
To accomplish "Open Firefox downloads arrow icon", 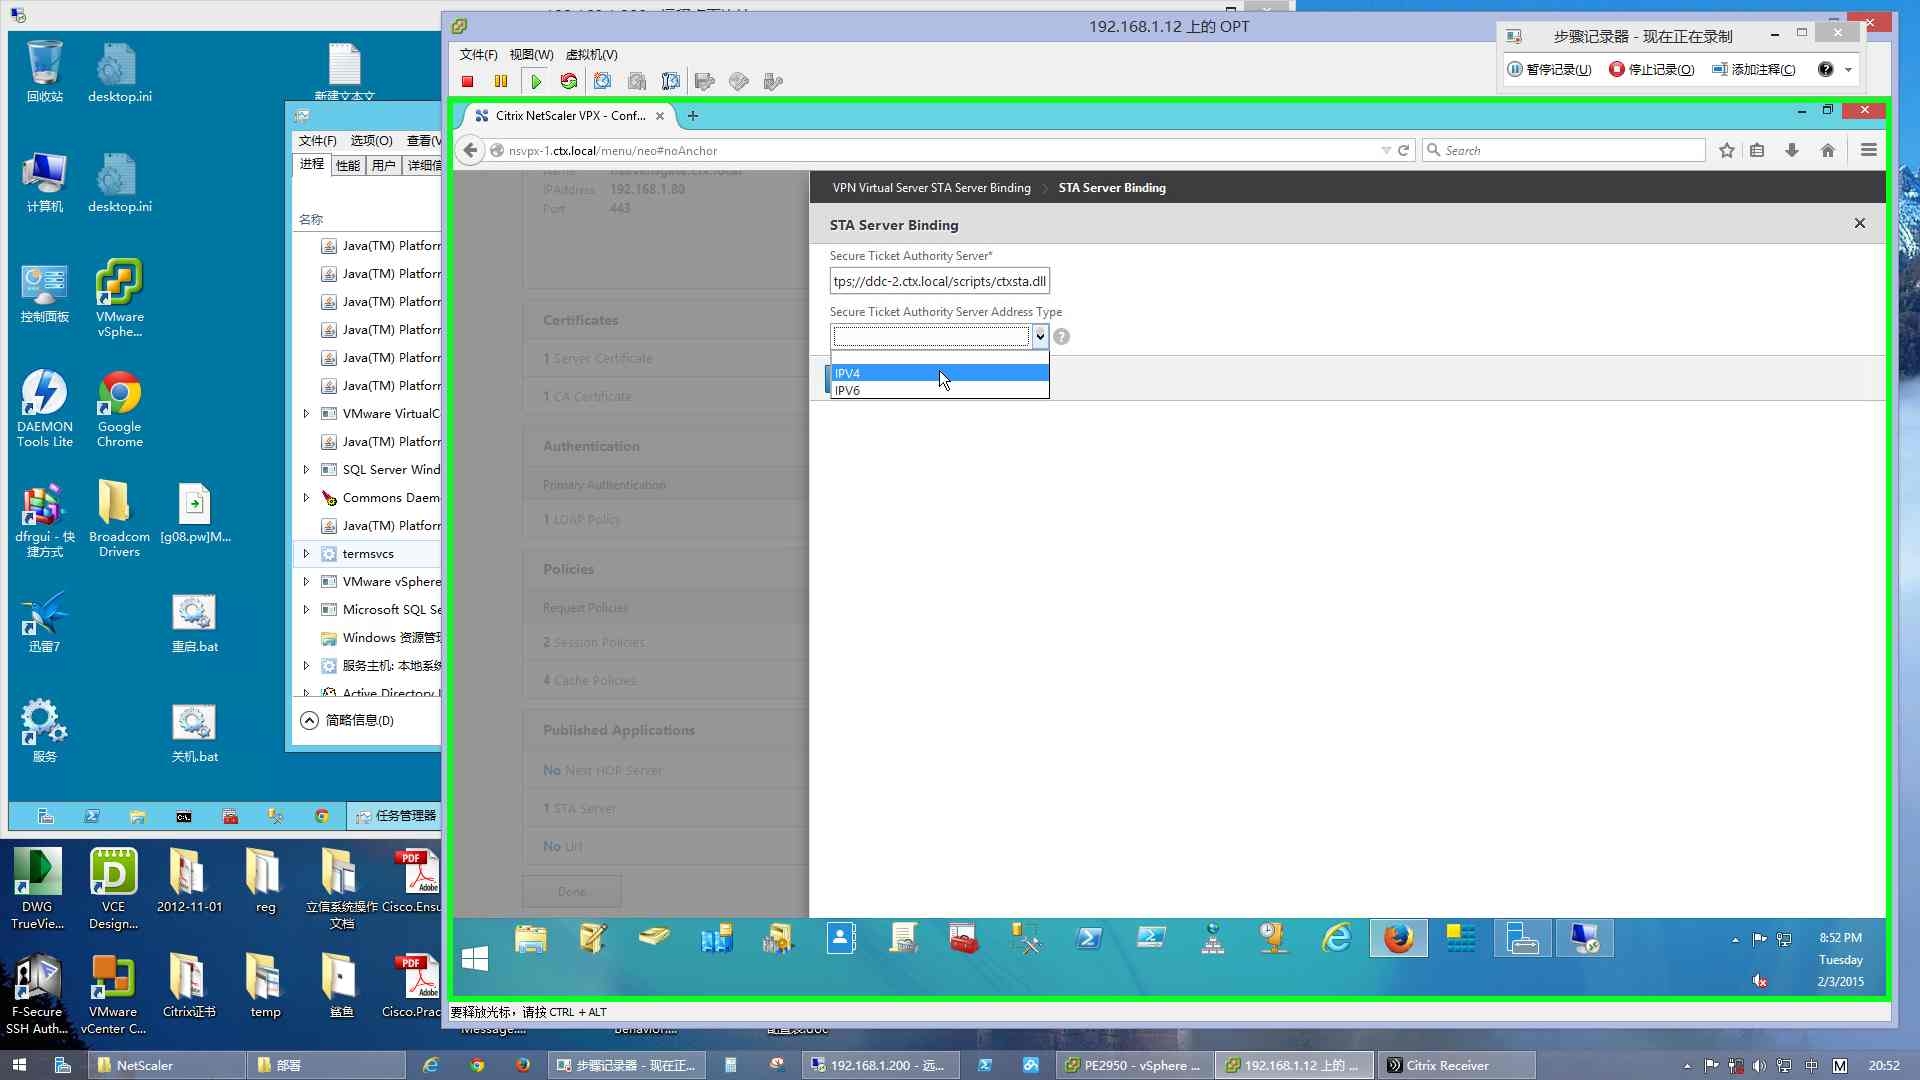I will coord(1792,150).
